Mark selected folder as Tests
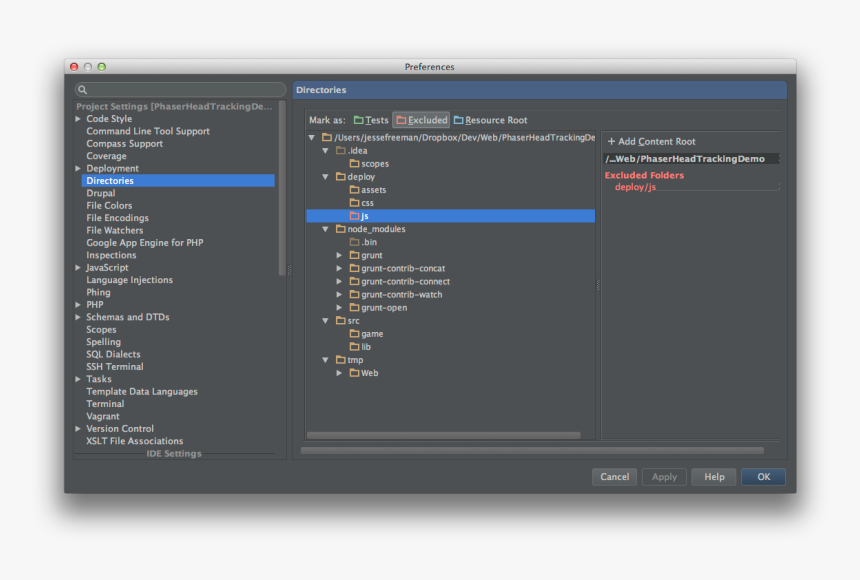860x580 pixels. (371, 119)
